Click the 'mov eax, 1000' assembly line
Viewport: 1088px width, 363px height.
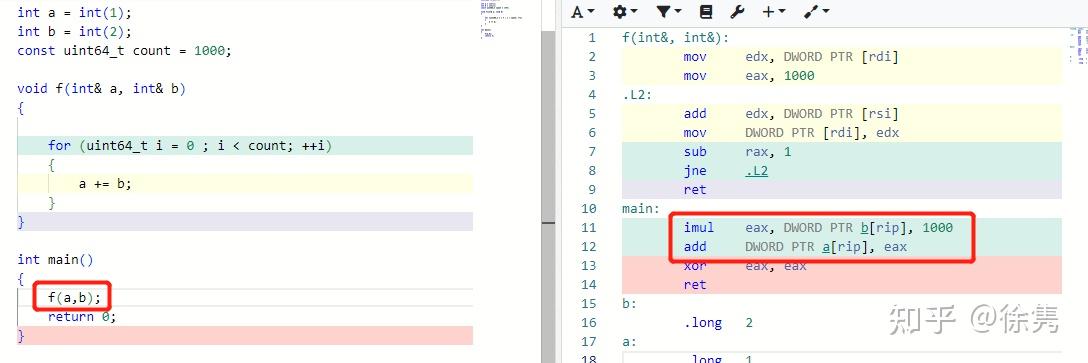point(748,76)
